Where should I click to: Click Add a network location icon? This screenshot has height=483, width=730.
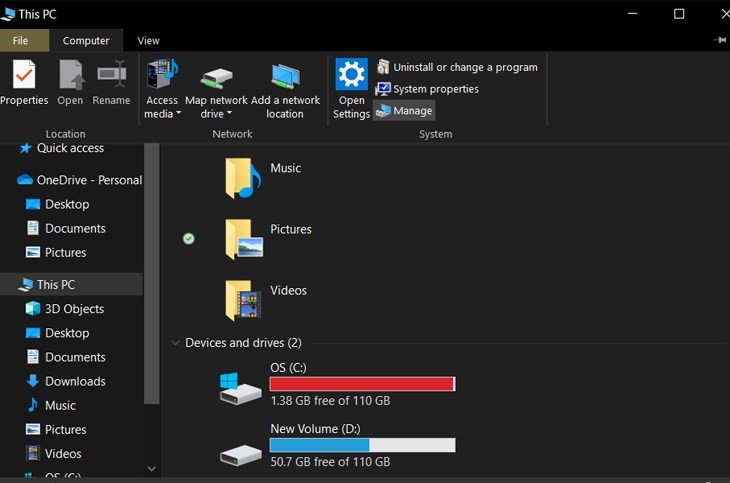click(x=285, y=76)
